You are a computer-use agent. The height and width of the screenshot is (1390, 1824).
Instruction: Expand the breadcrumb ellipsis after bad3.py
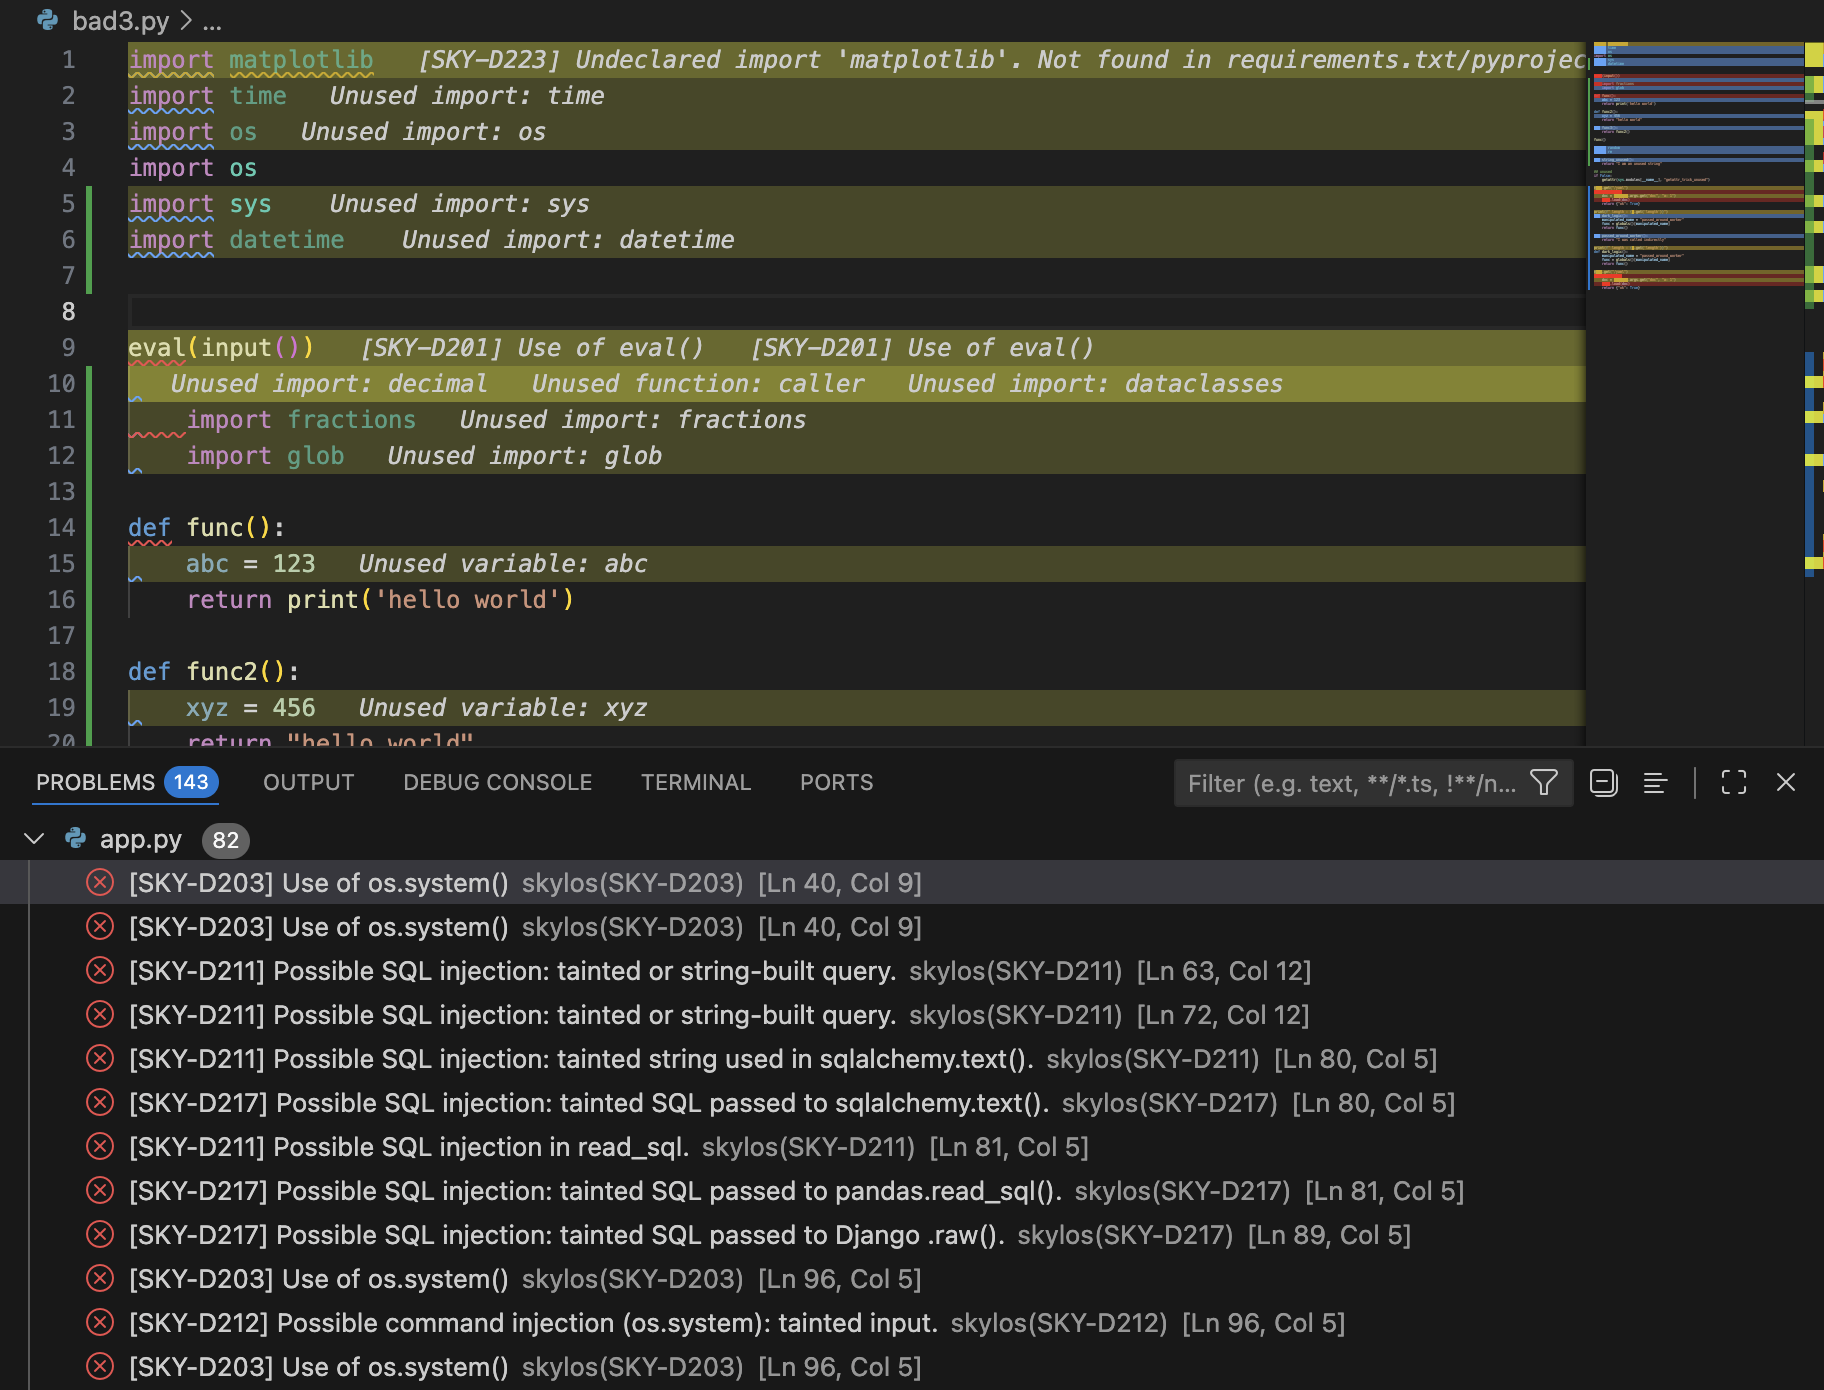(209, 21)
